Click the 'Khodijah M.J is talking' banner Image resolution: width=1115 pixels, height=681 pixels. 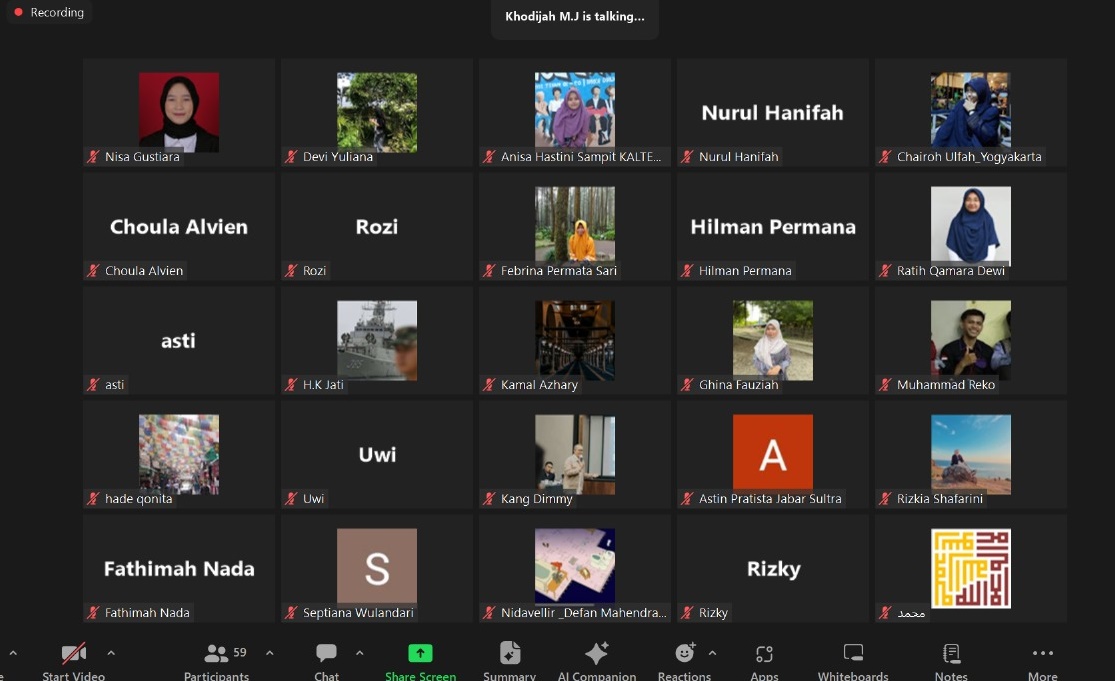point(574,17)
